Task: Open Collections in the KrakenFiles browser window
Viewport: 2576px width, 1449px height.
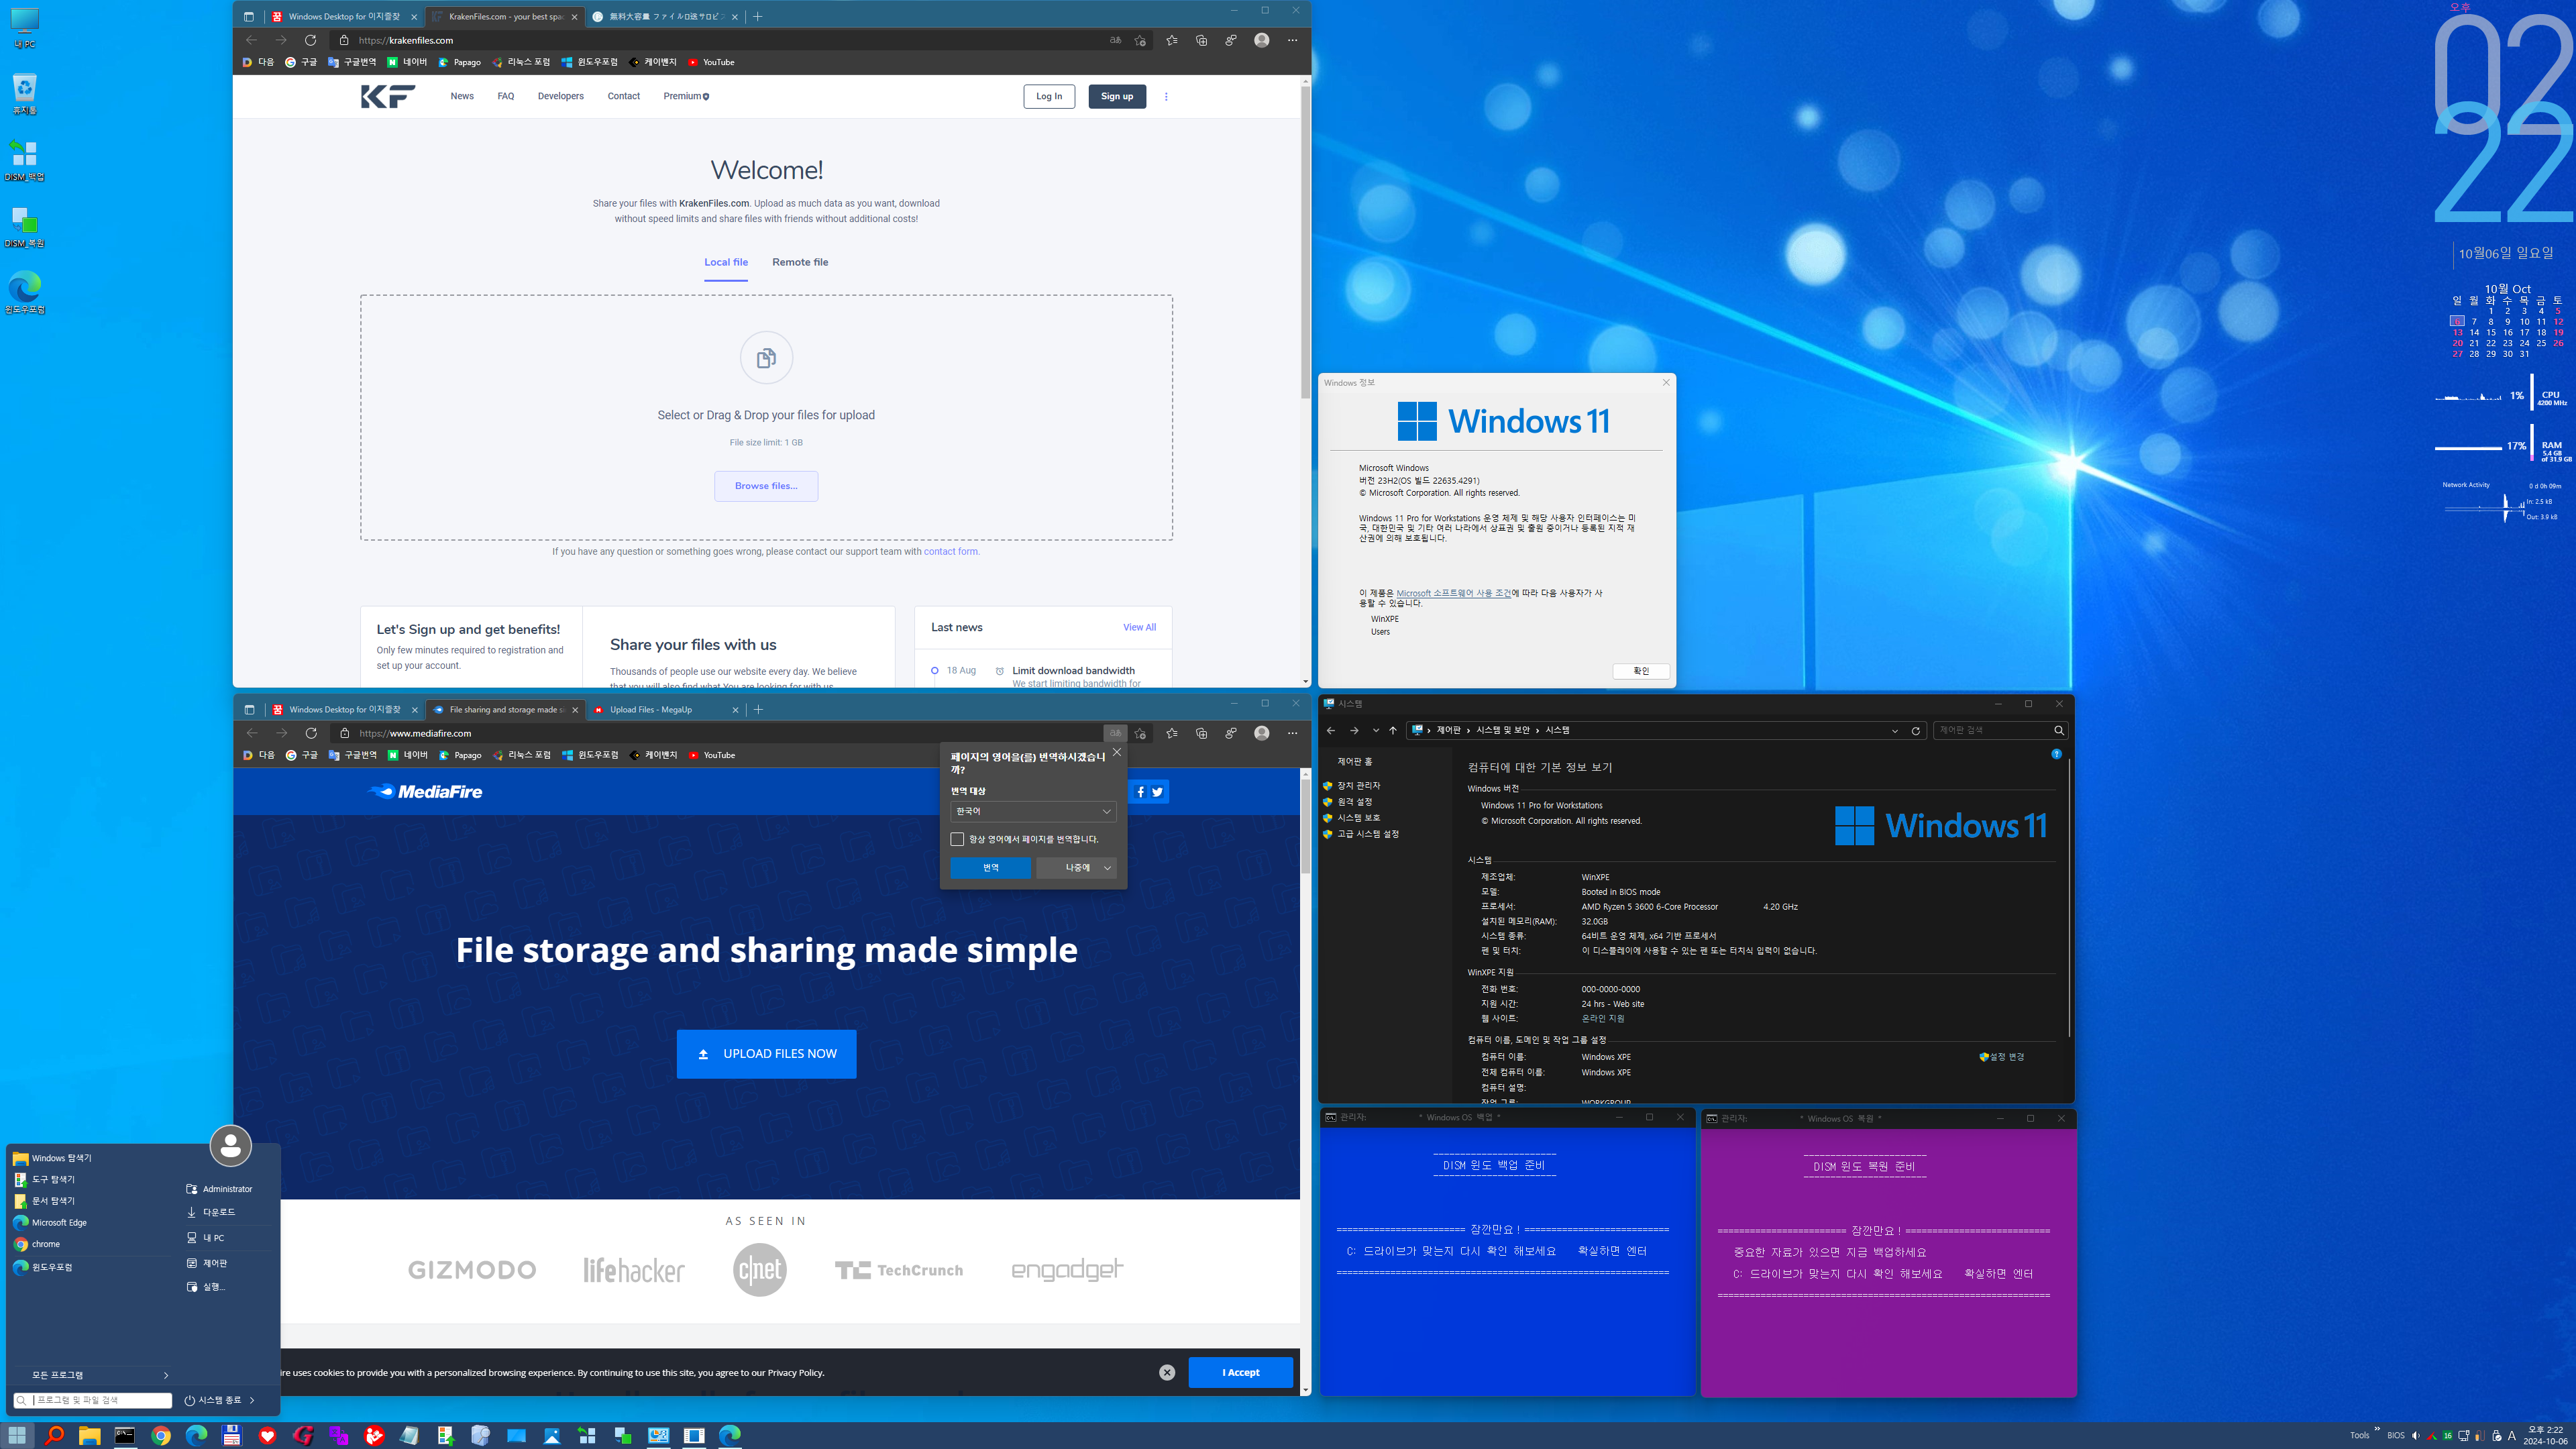Action: [1201, 40]
